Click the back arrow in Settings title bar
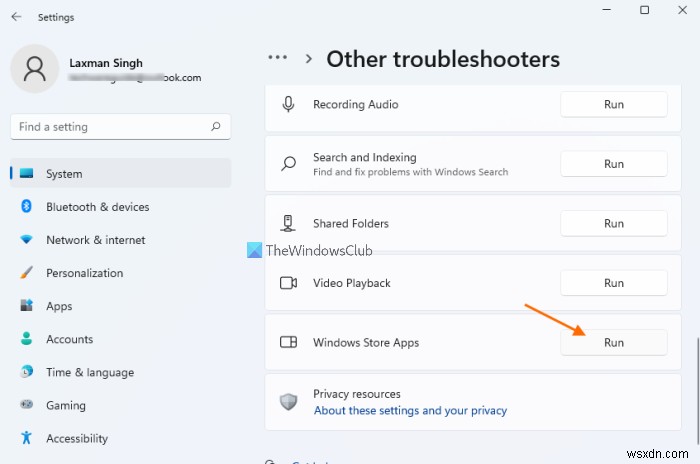The width and height of the screenshot is (700, 464). [16, 17]
